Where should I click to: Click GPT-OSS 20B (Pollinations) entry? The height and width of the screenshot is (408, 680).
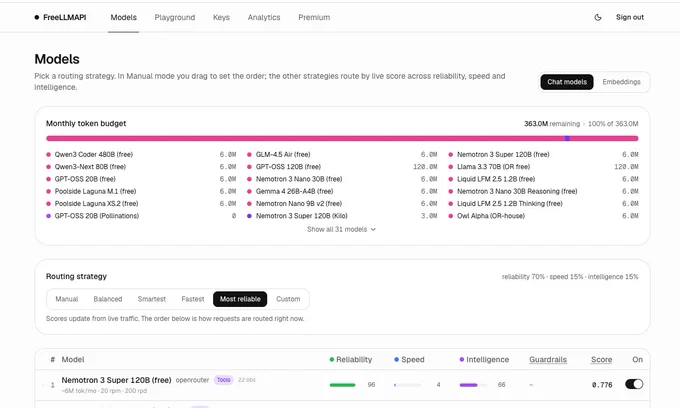pyautogui.click(x=97, y=216)
